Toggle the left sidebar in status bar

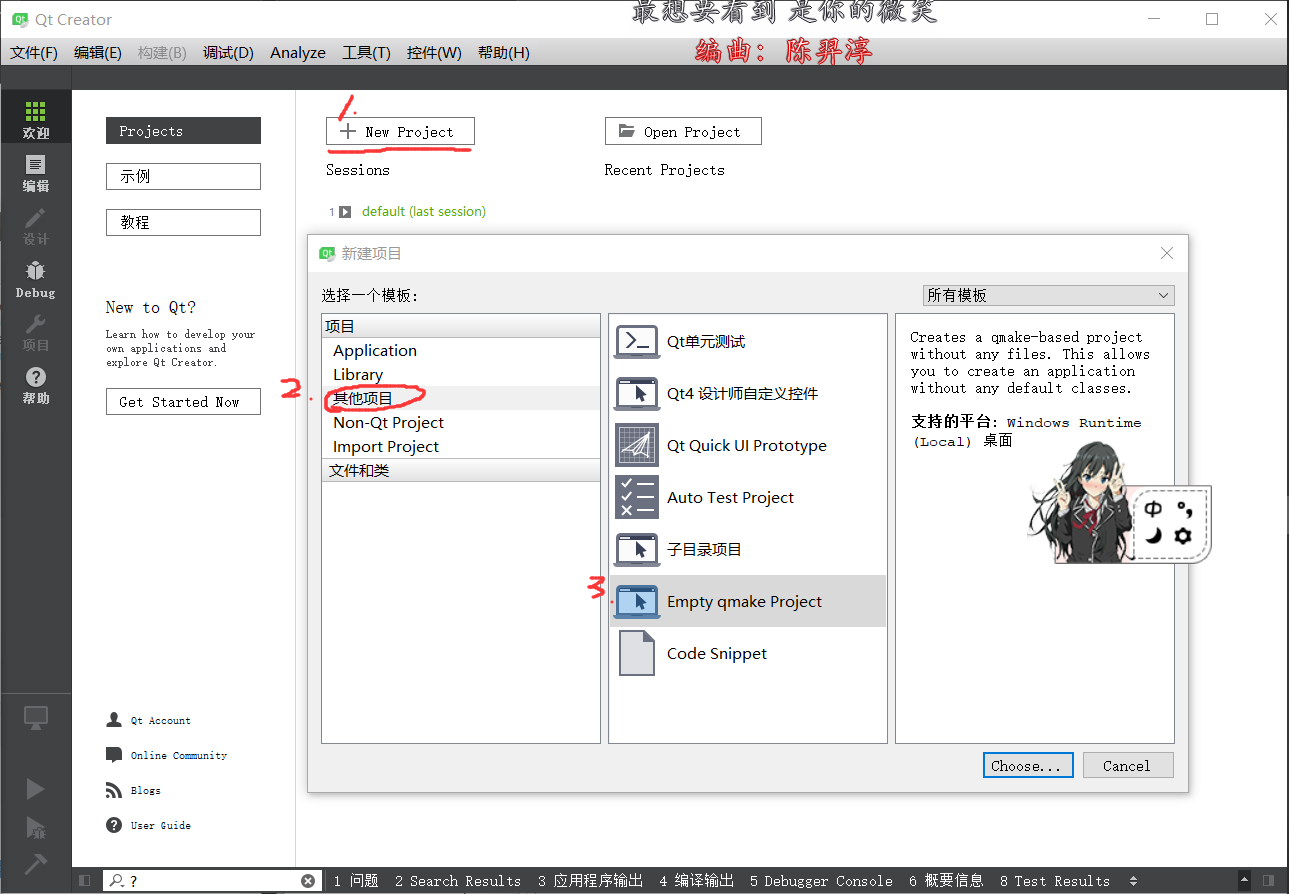pos(84,881)
